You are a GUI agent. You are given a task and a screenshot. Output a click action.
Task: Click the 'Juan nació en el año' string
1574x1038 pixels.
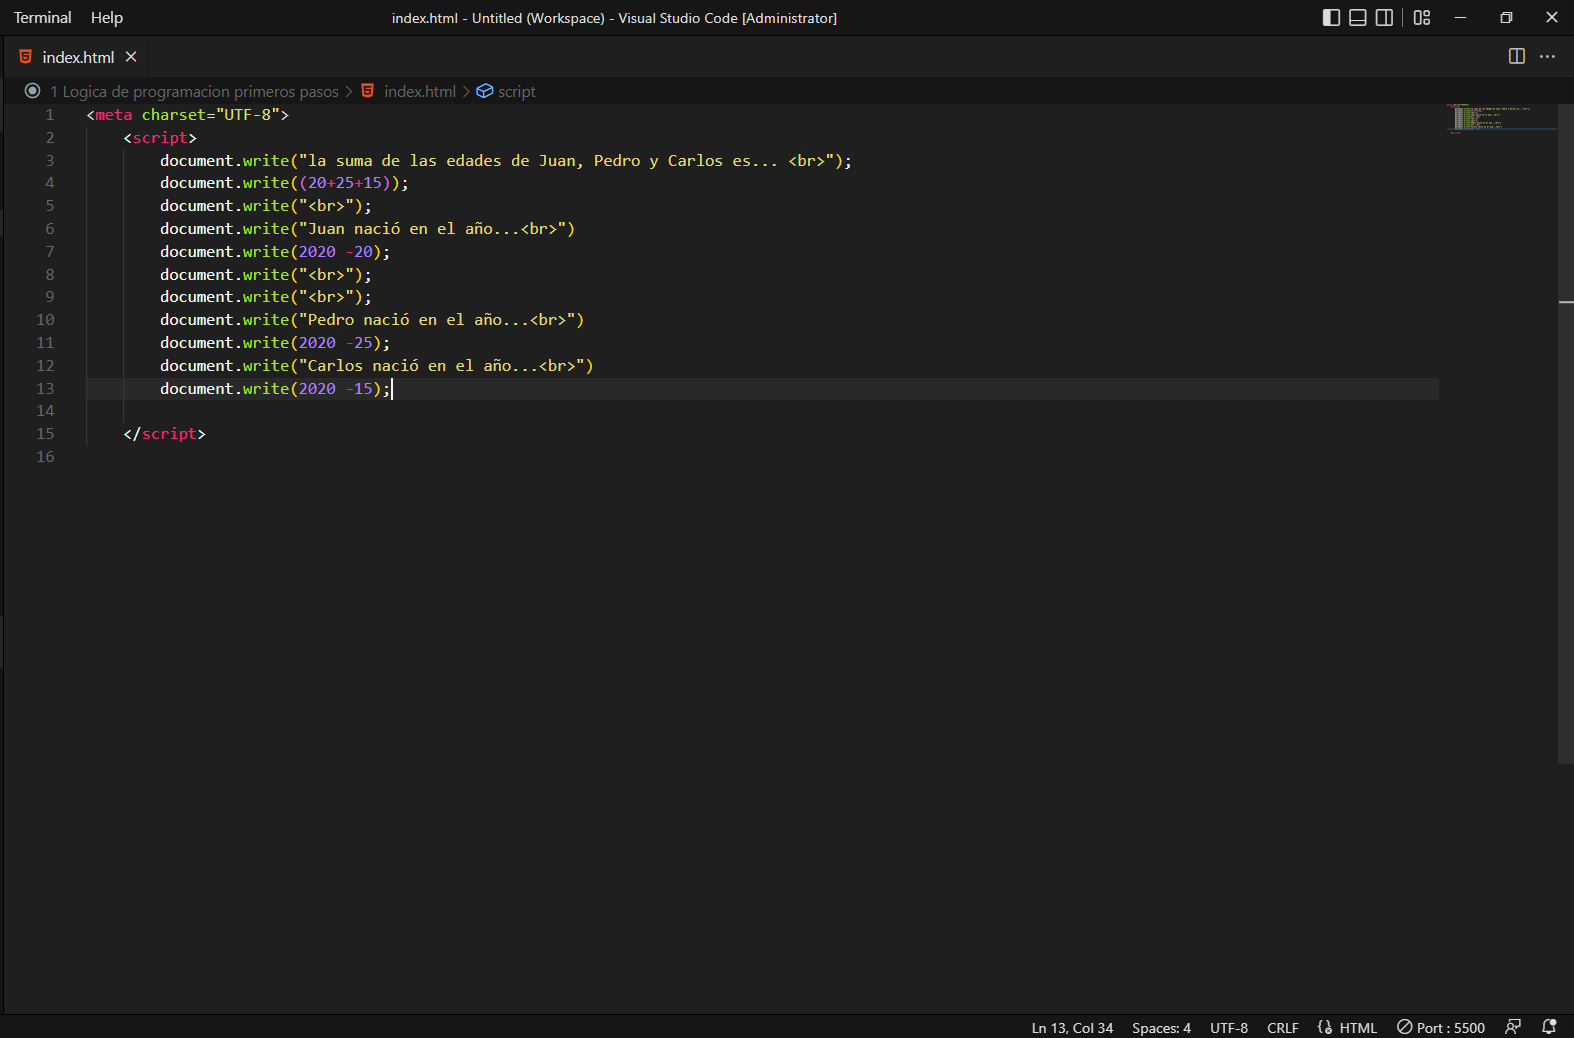437,229
